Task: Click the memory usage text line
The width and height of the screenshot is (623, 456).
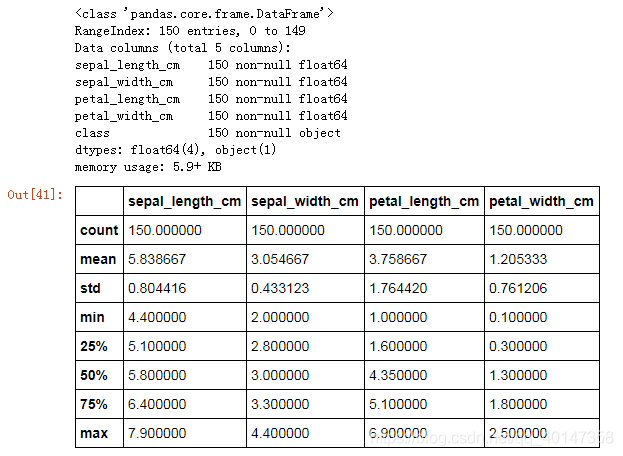Action: 148,167
